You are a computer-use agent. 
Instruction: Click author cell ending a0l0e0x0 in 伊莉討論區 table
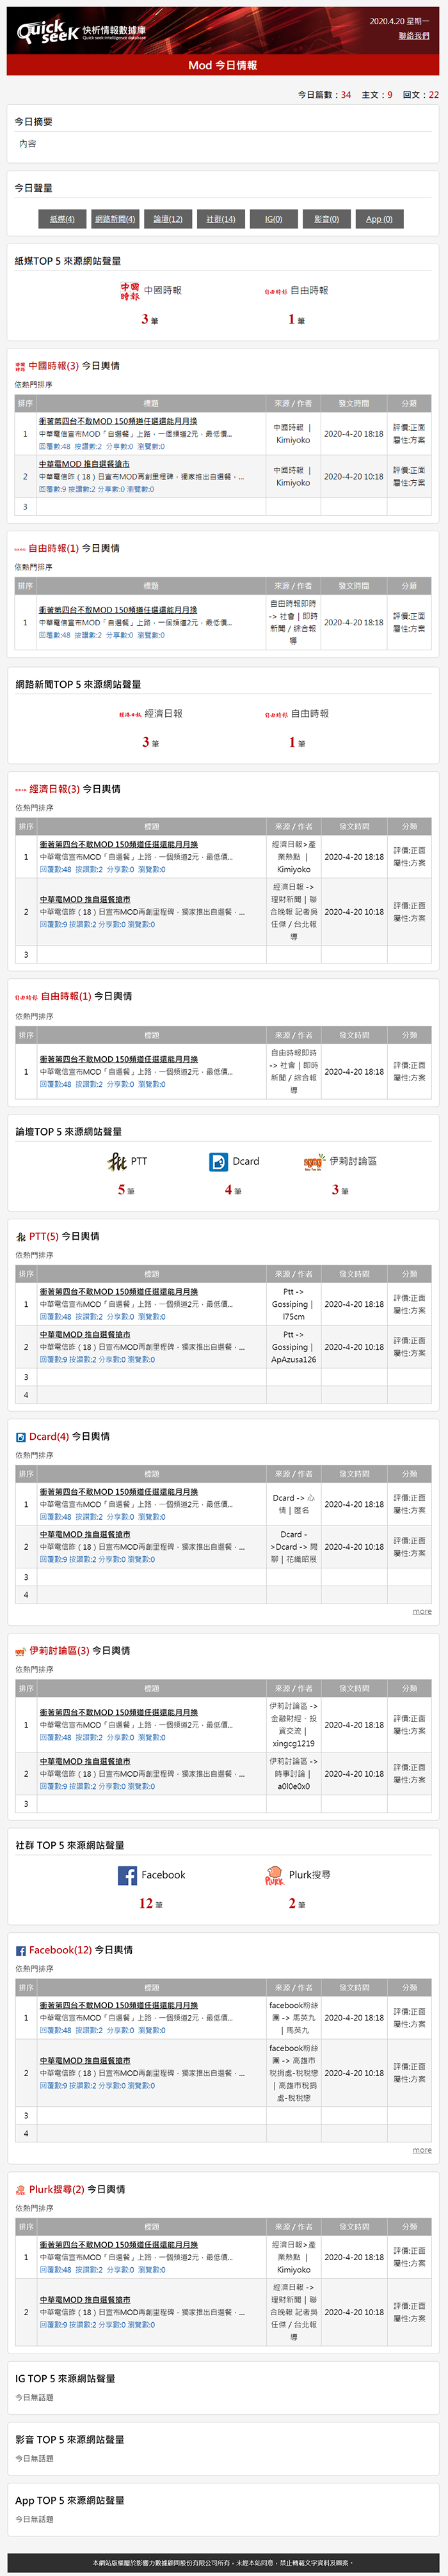pyautogui.click(x=293, y=1774)
